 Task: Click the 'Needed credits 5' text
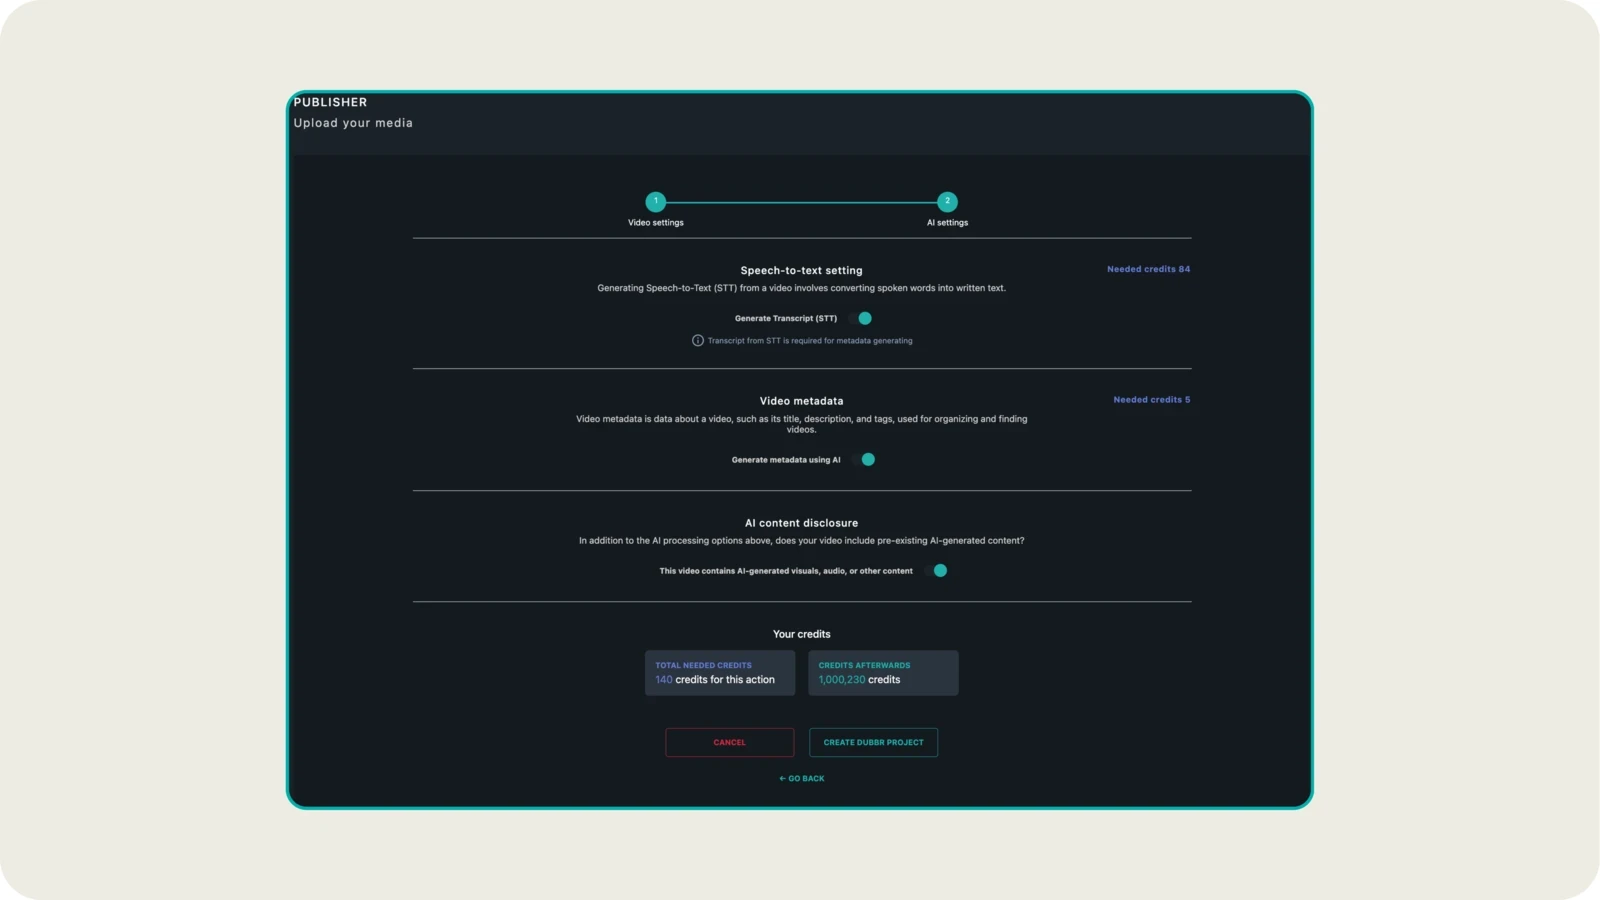1152,400
